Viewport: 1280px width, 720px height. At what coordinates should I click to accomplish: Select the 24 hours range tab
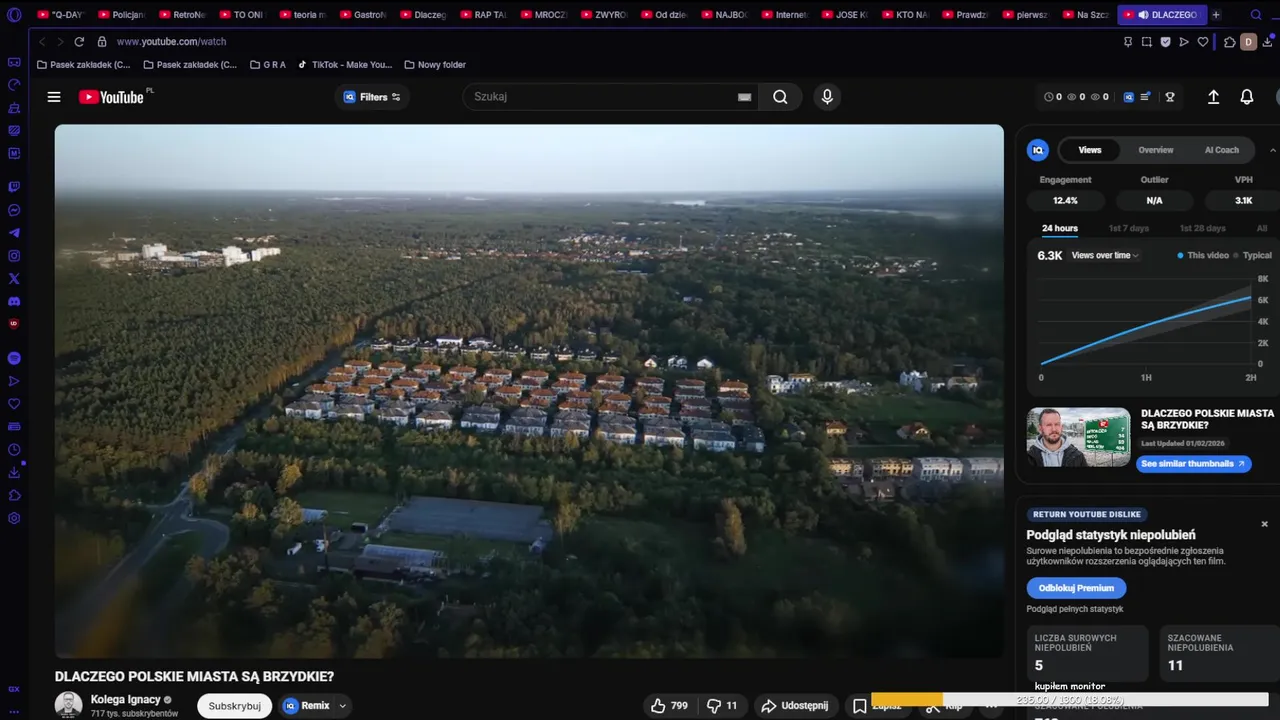point(1059,228)
